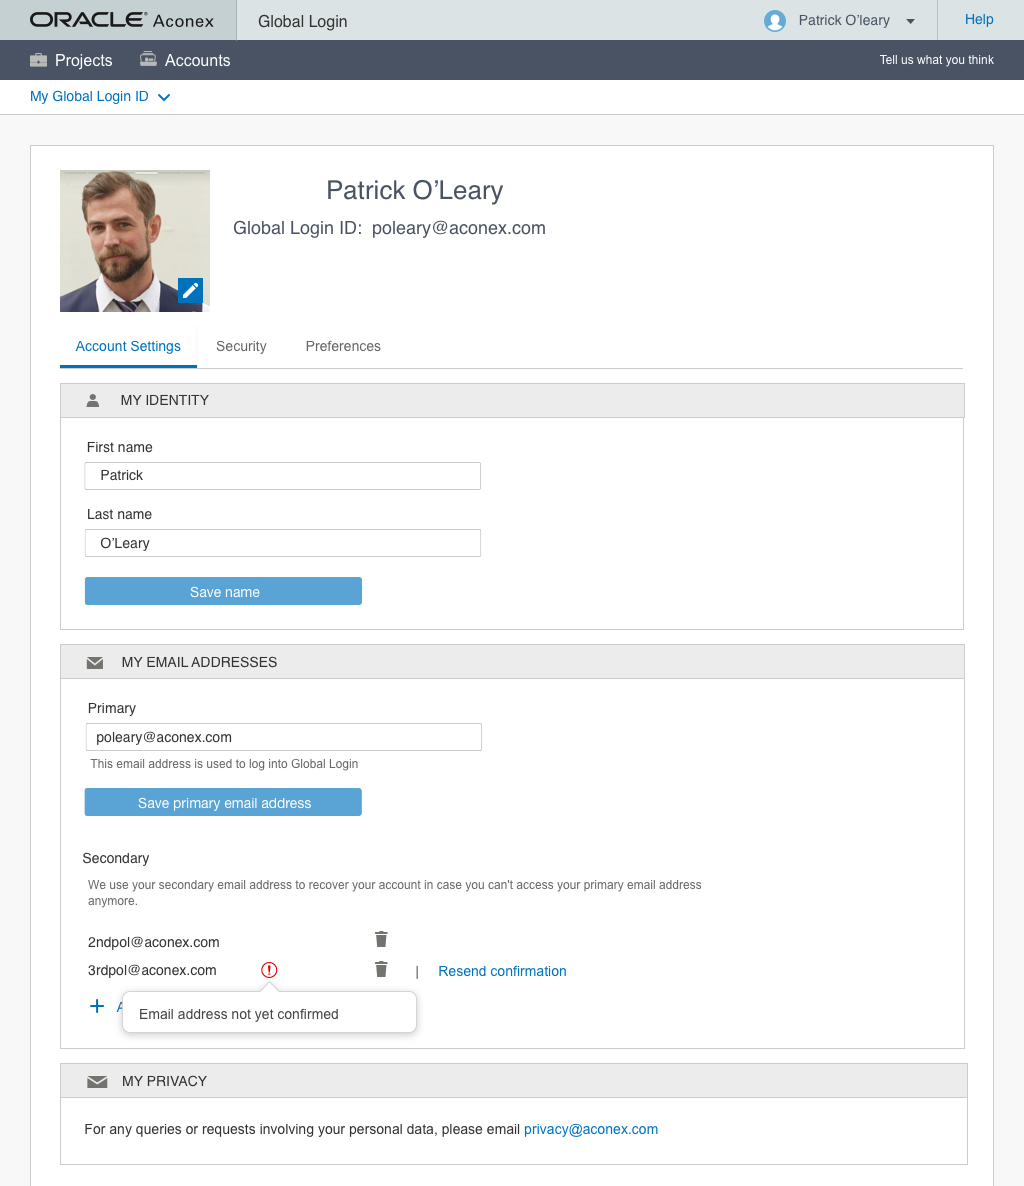Open the privacy@aconex.com email link
This screenshot has width=1024, height=1186.
click(591, 1129)
